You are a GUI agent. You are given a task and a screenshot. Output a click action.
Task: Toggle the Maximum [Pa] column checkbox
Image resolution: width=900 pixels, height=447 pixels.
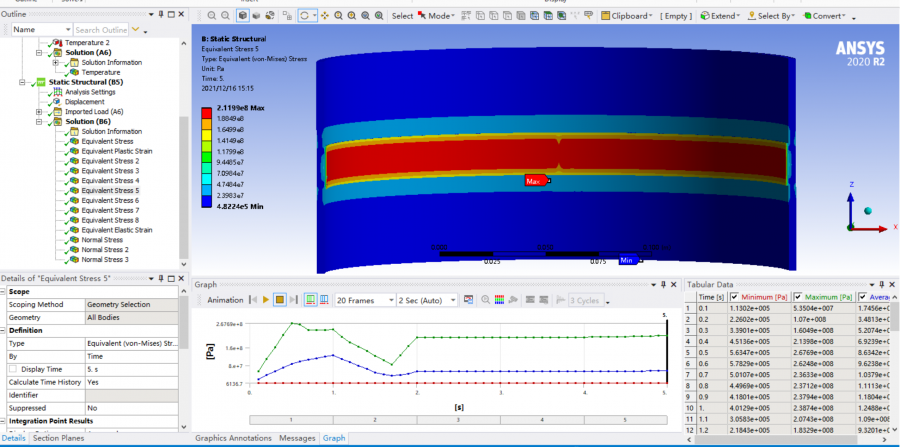797,297
